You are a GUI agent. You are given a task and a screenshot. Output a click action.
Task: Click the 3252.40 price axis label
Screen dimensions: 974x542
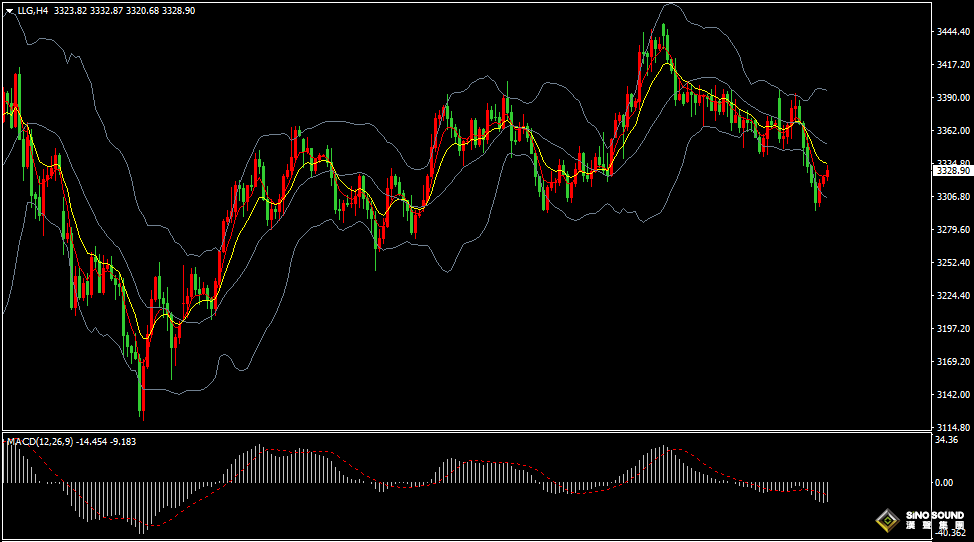click(954, 262)
